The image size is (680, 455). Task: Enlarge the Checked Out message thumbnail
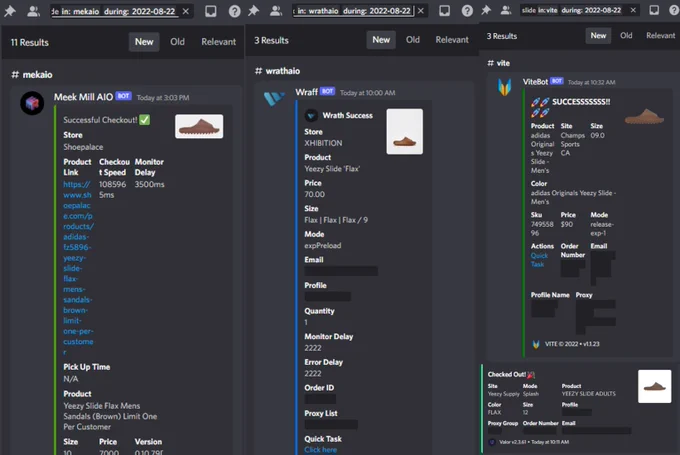(654, 386)
